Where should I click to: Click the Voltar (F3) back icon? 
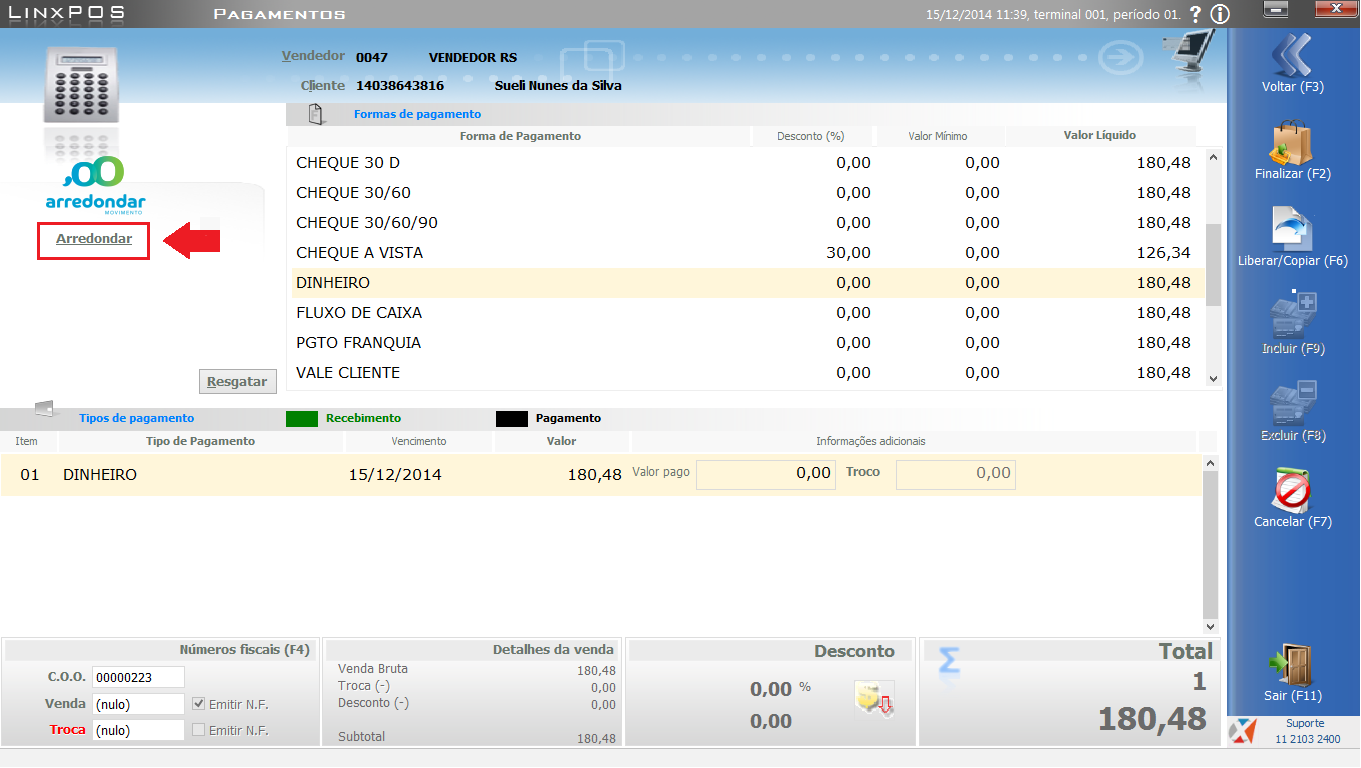[x=1294, y=53]
